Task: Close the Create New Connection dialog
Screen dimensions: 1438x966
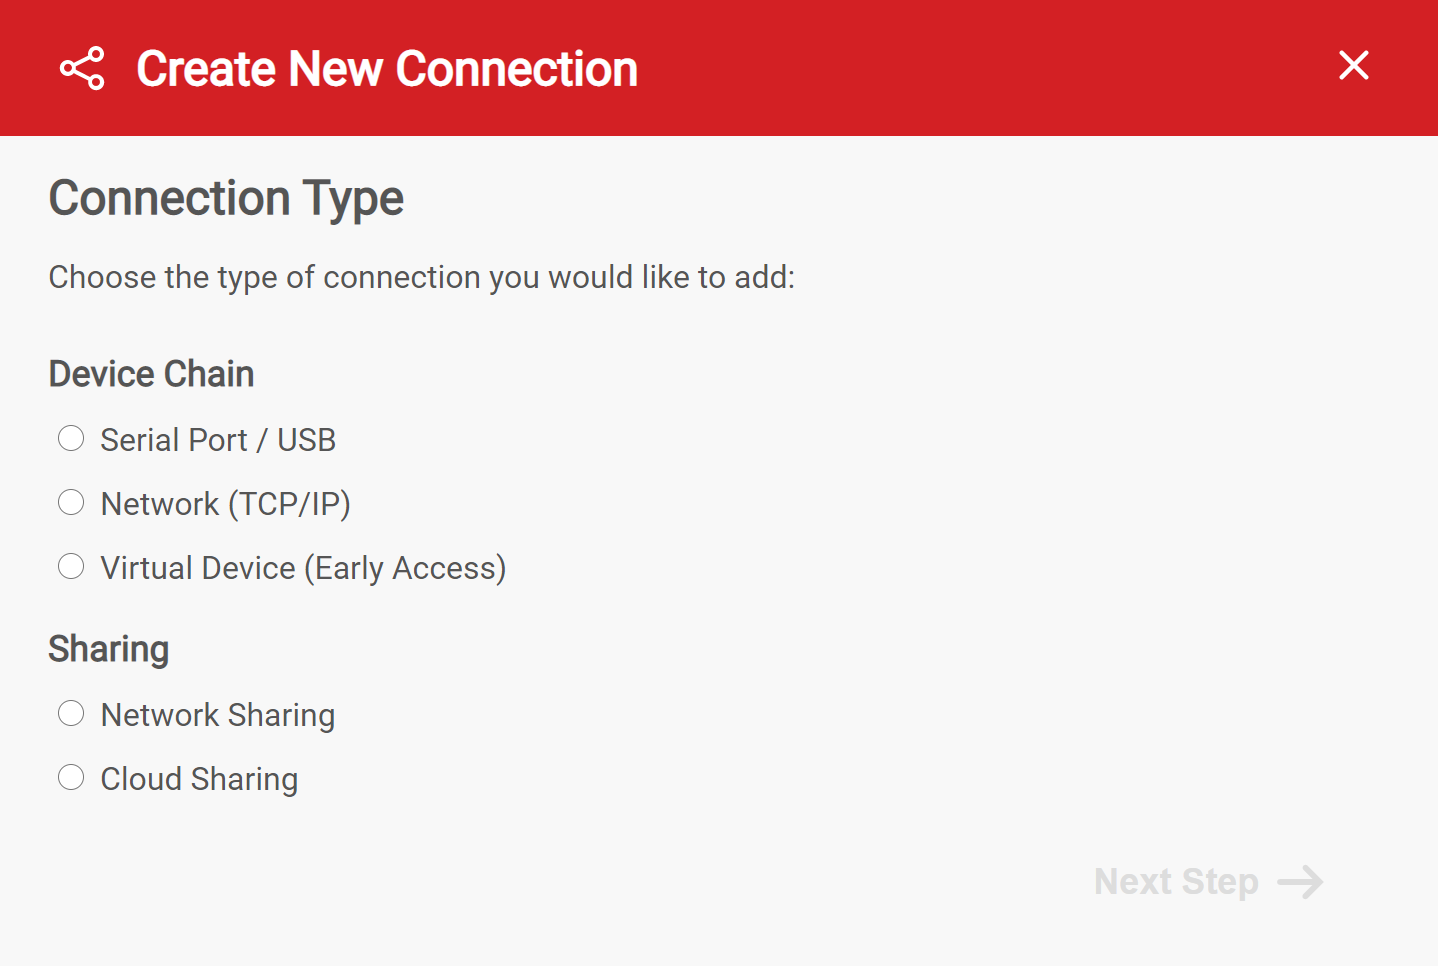Action: pos(1353,66)
